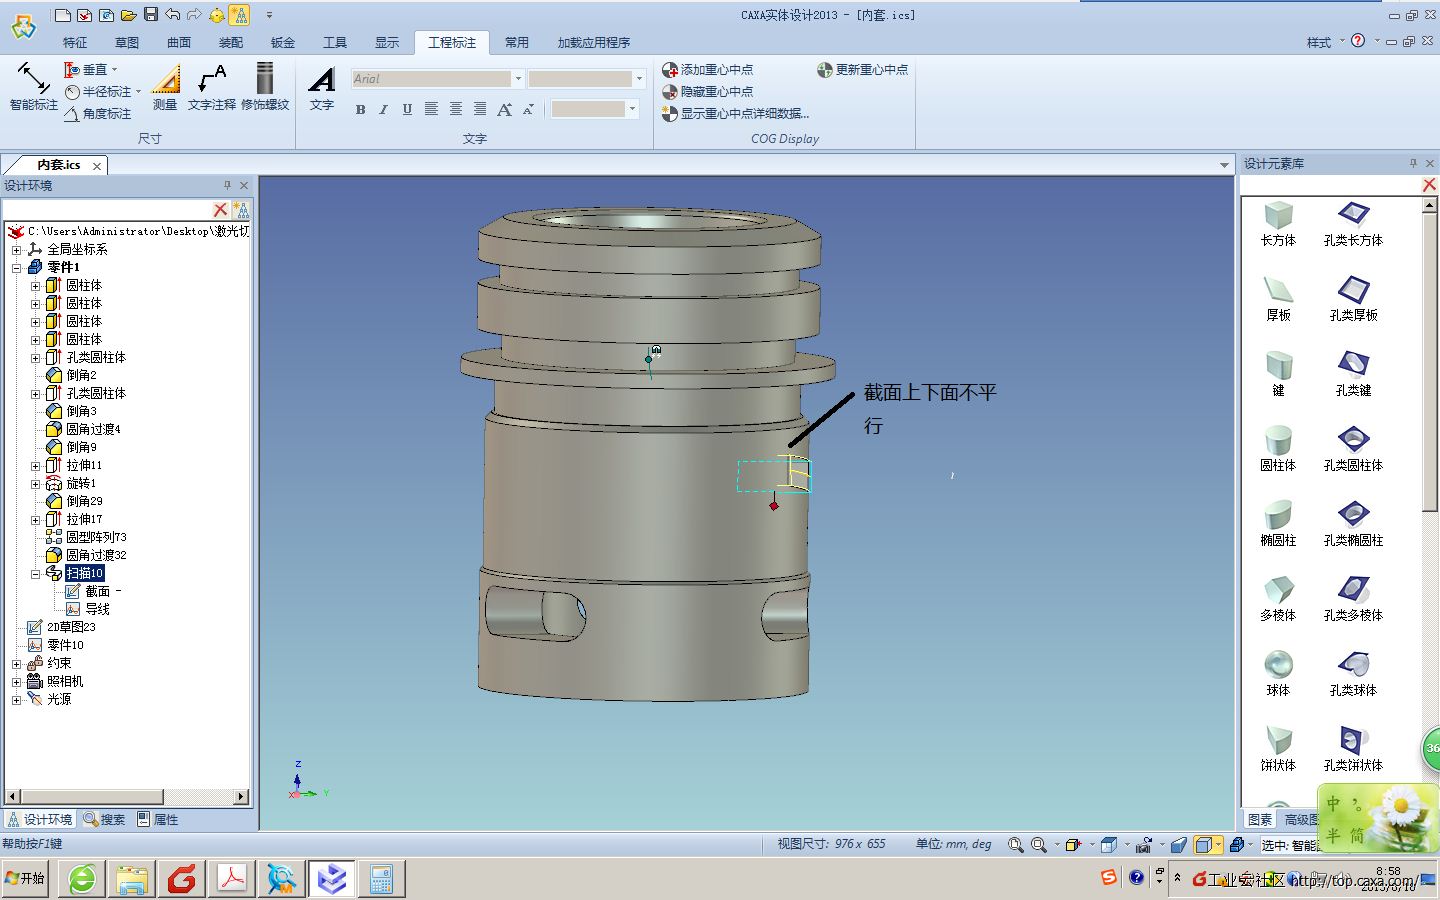The width and height of the screenshot is (1440, 900).
Task: Open the 钣金 ribbon tab
Action: point(283,43)
